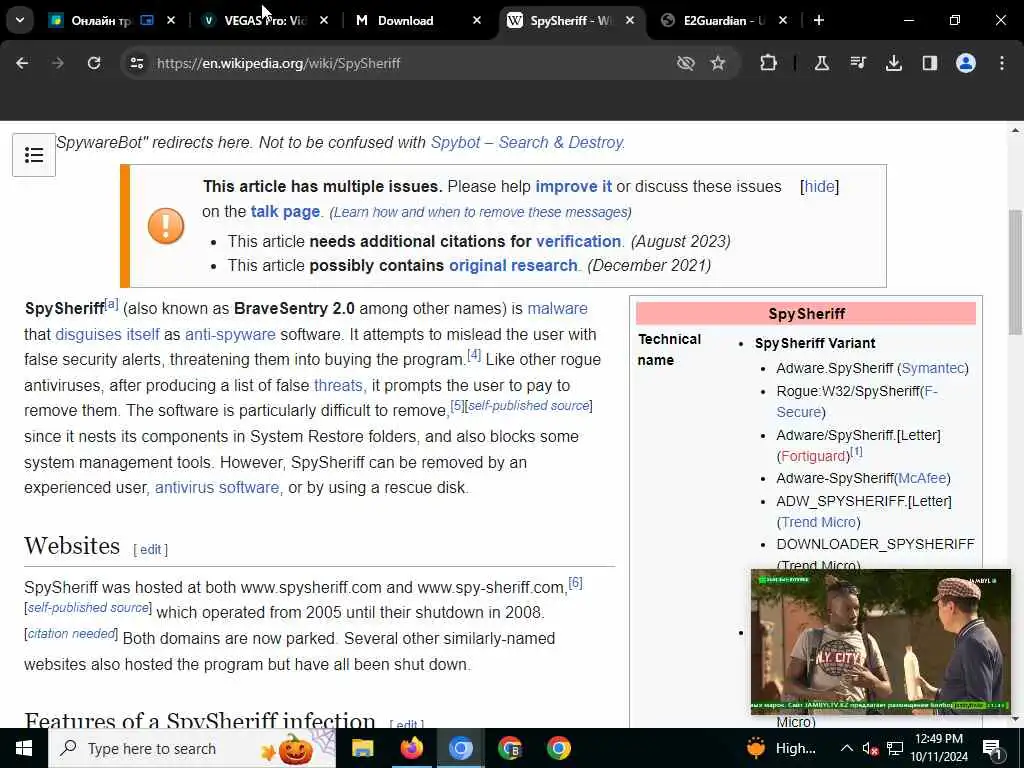Close the E2Guardian tab
Viewport: 1024px width, 768px height.
[x=783, y=21]
